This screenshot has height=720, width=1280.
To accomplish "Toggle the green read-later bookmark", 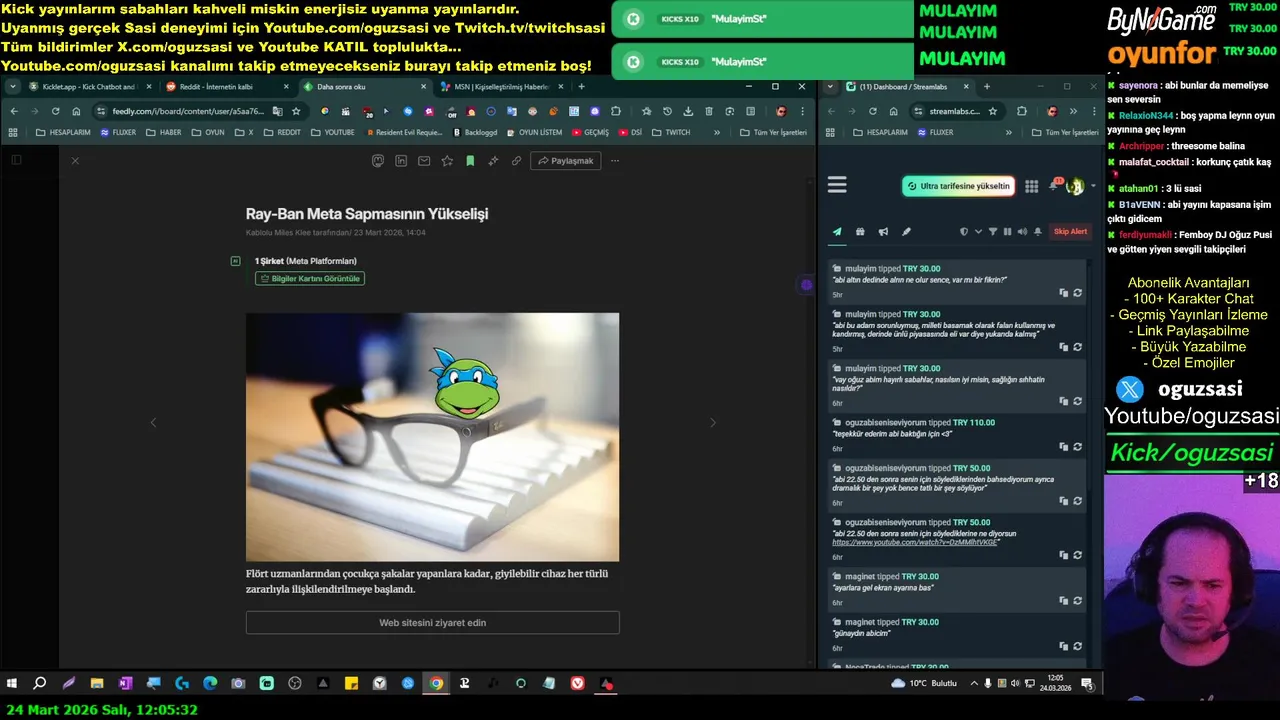I will tap(470, 160).
